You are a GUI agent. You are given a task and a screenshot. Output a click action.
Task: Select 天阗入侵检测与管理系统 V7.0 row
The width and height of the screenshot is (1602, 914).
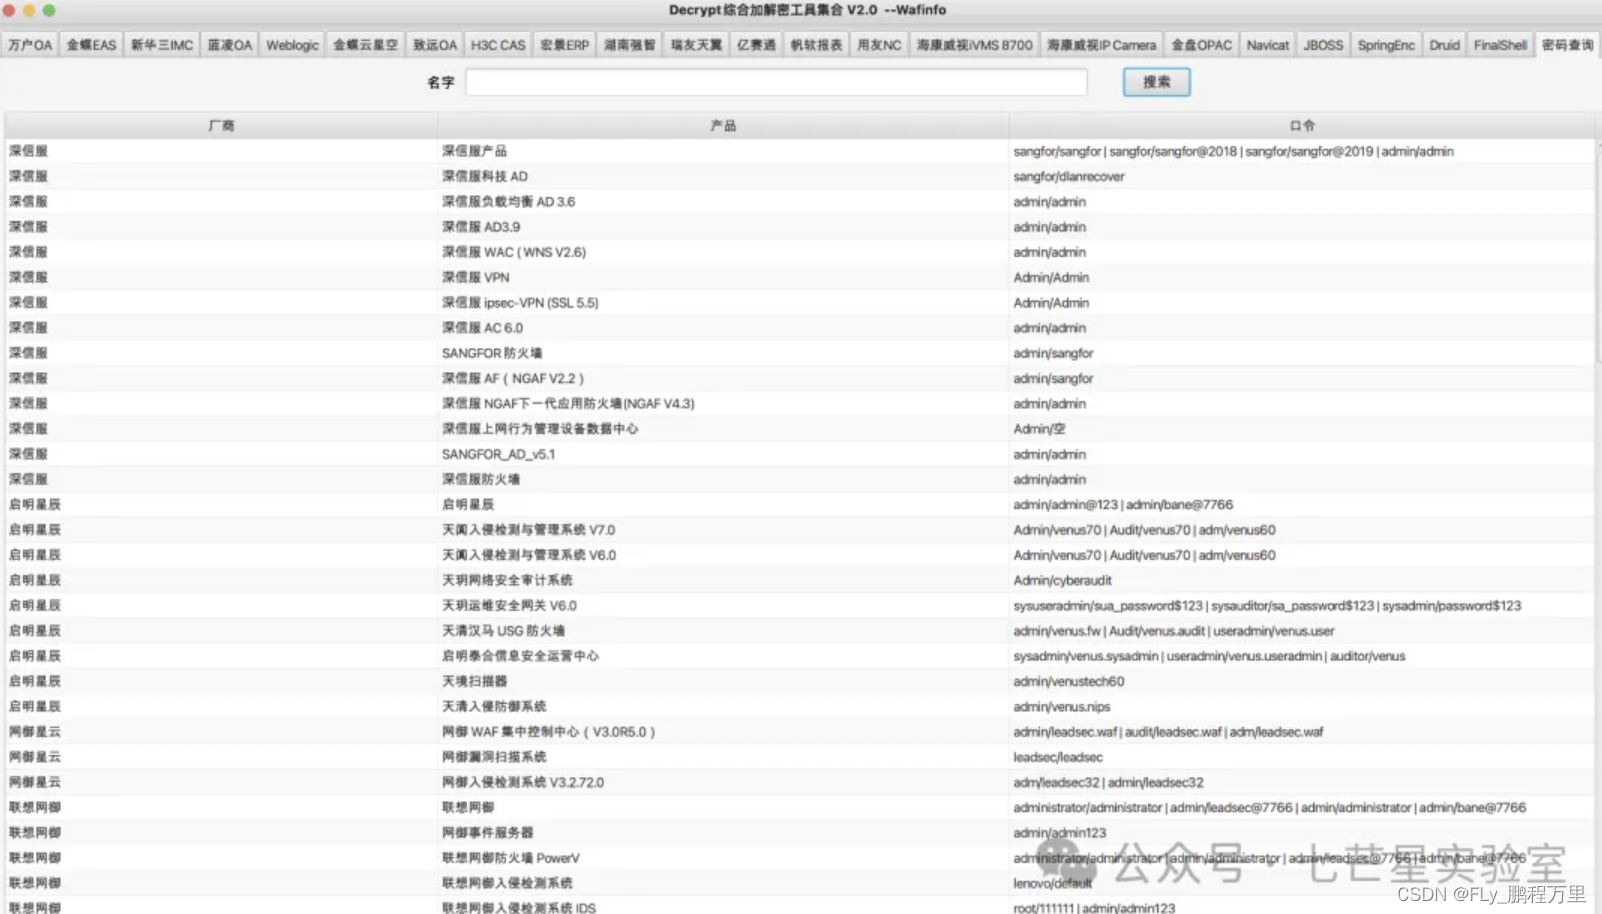tap(800, 530)
